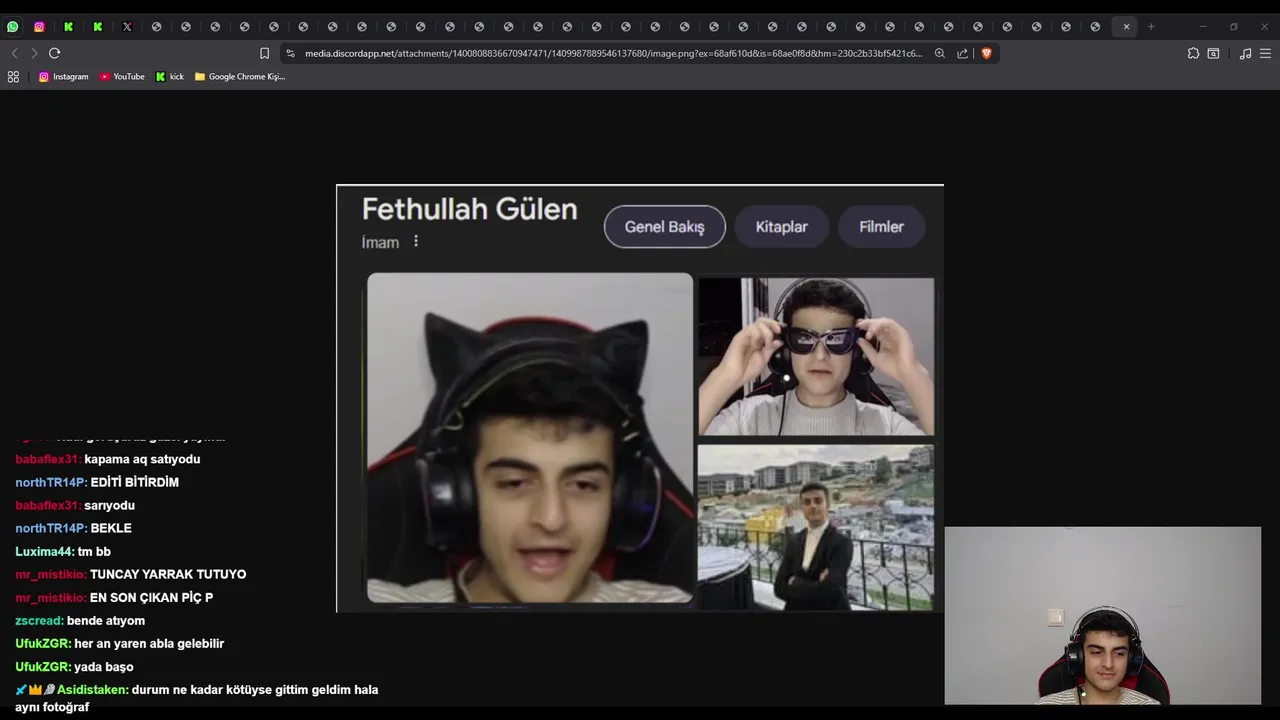Reload the current page
The height and width of the screenshot is (720, 1280).
coord(54,53)
